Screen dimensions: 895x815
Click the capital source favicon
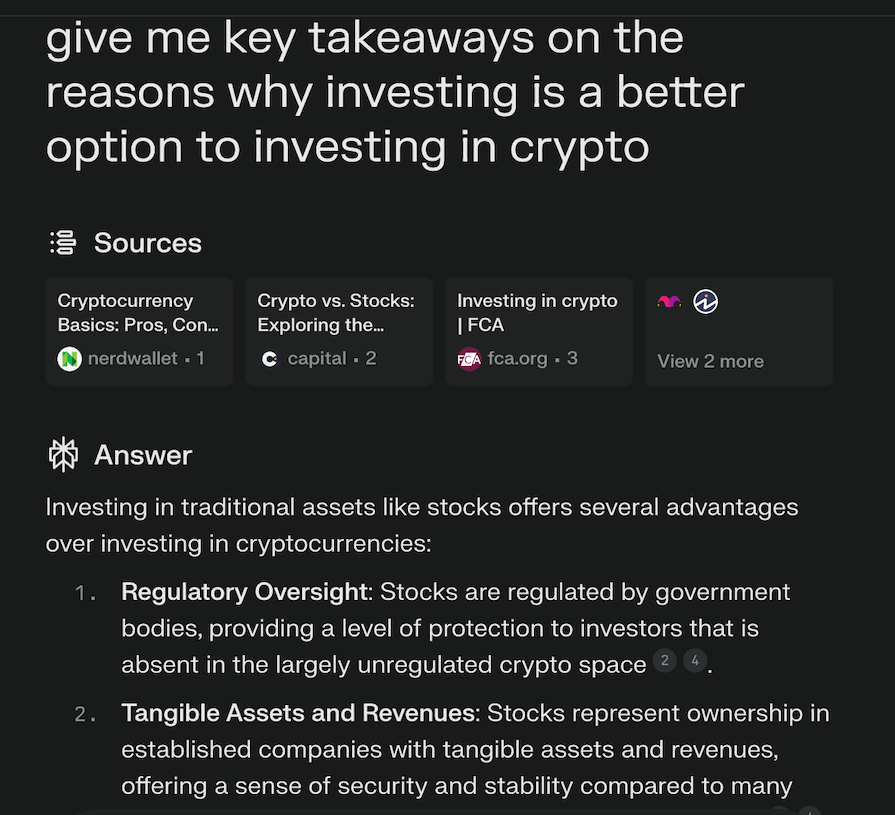269,358
